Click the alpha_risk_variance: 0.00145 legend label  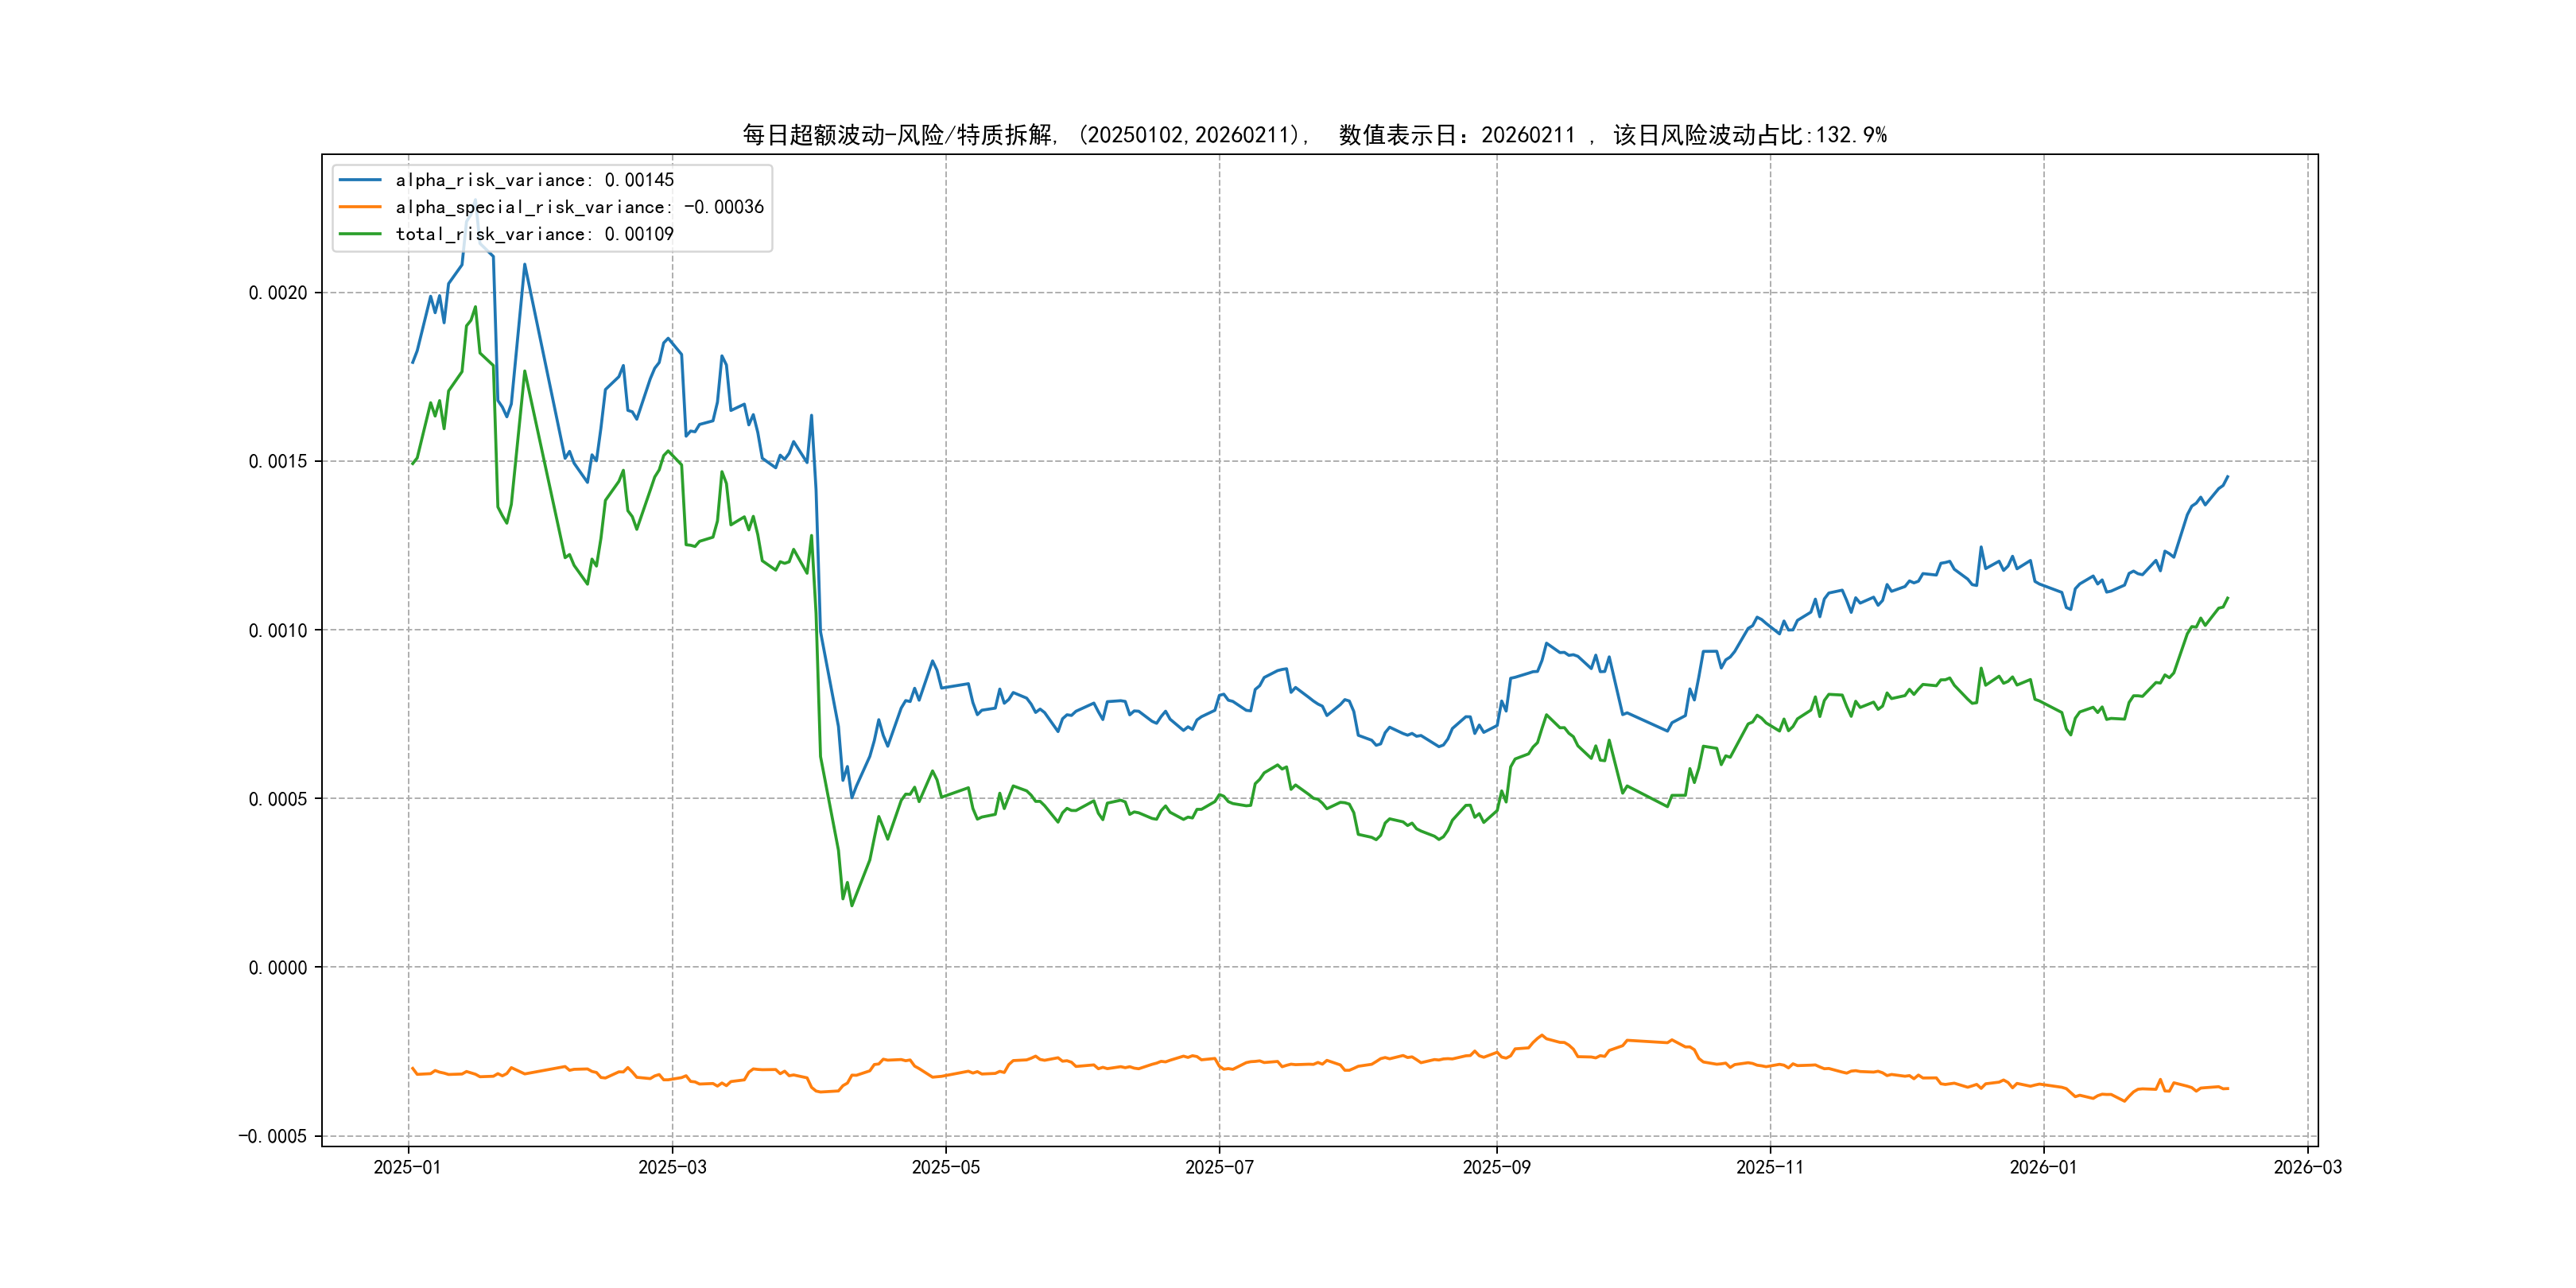click(534, 180)
